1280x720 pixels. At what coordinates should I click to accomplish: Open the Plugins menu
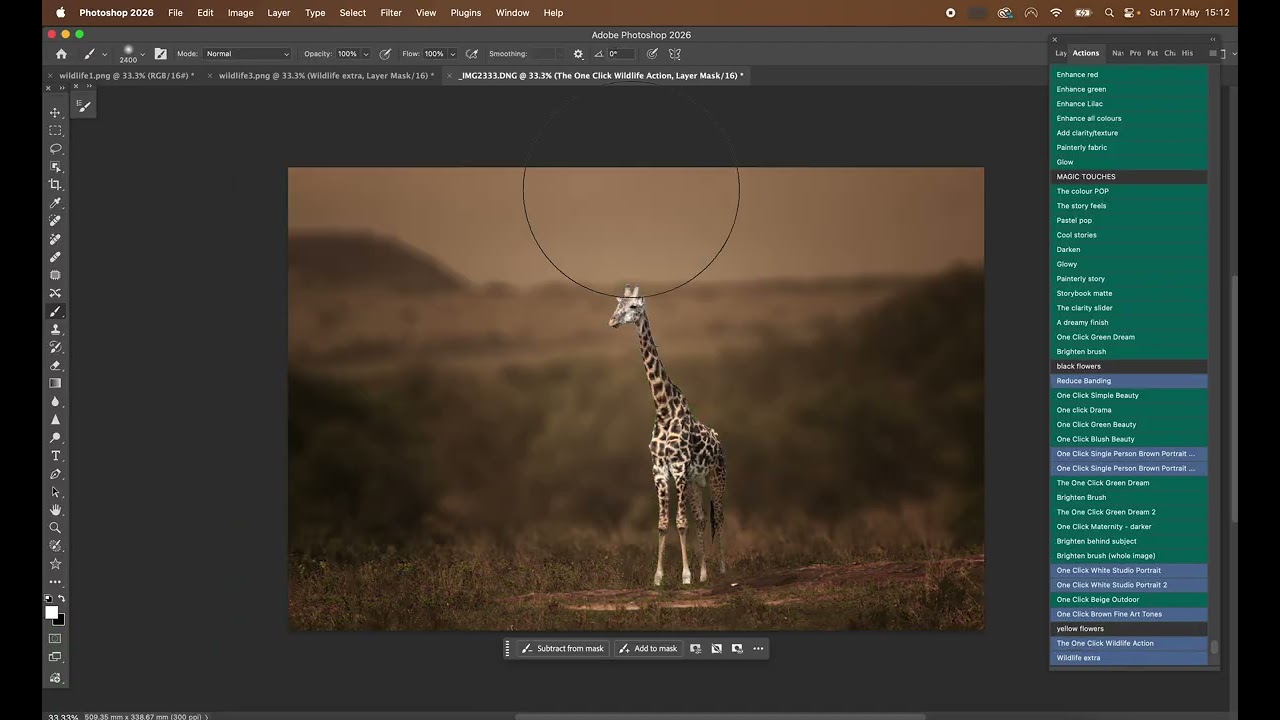tap(466, 13)
